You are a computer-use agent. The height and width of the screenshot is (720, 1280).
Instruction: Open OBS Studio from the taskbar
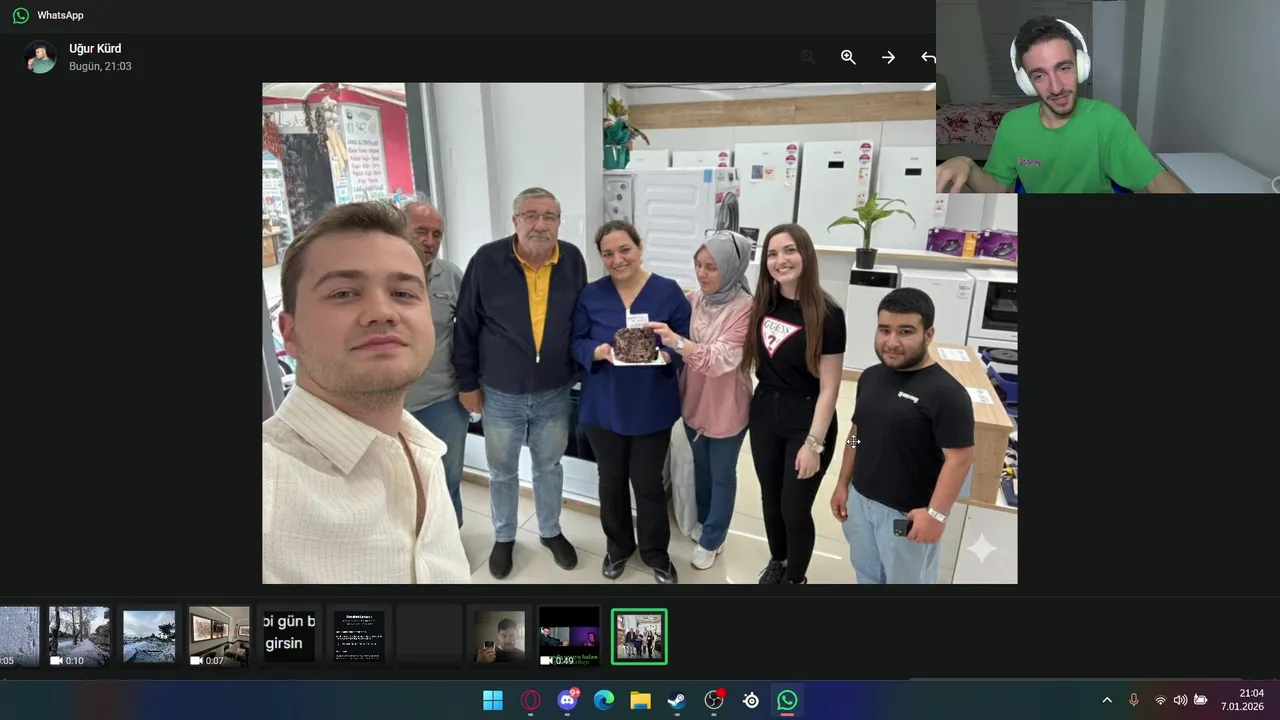(714, 700)
